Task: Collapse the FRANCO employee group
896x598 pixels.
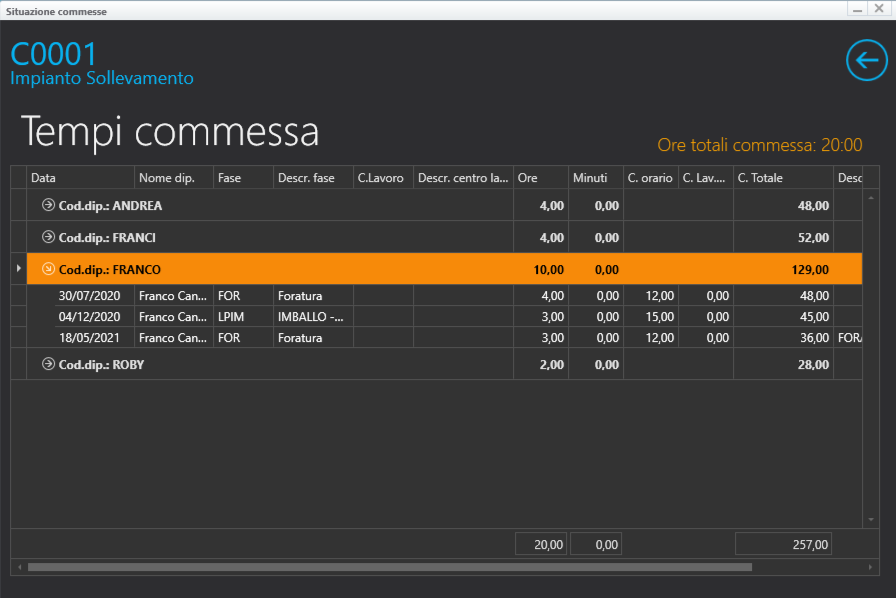Action: pos(47,269)
